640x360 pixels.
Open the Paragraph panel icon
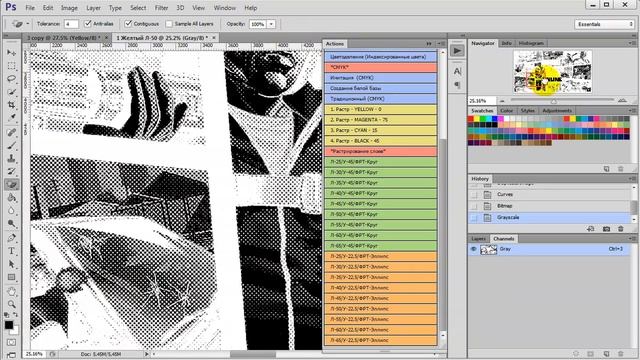[457, 84]
